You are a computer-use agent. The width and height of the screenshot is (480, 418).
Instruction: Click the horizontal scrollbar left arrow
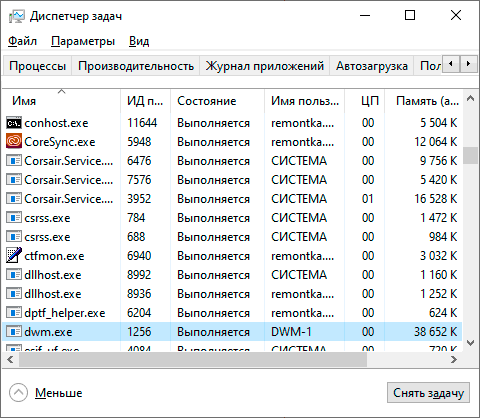(x=10, y=359)
